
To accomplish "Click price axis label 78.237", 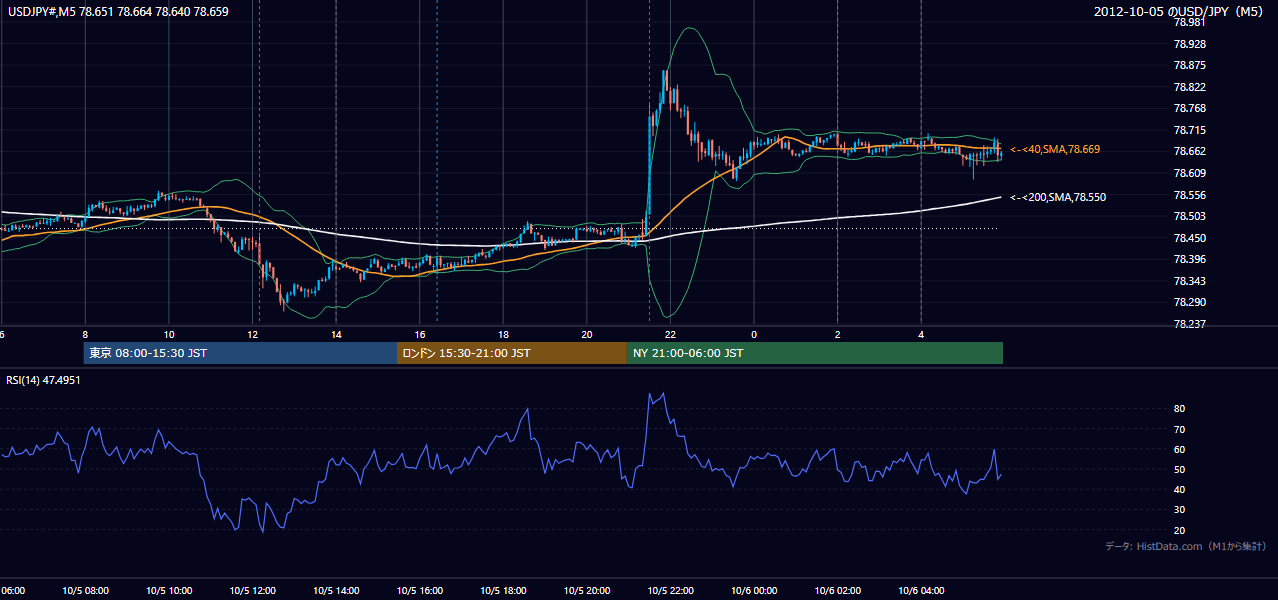I will (x=1191, y=324).
